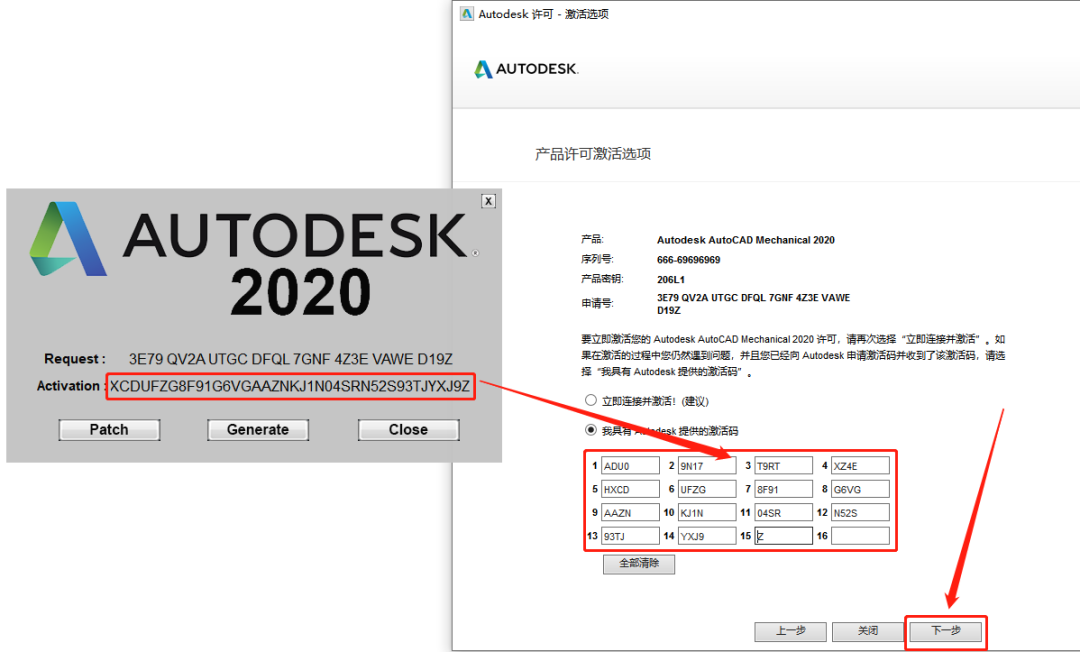Click product key value 206L1
Image resolution: width=1080 pixels, height=652 pixels.
tap(670, 280)
